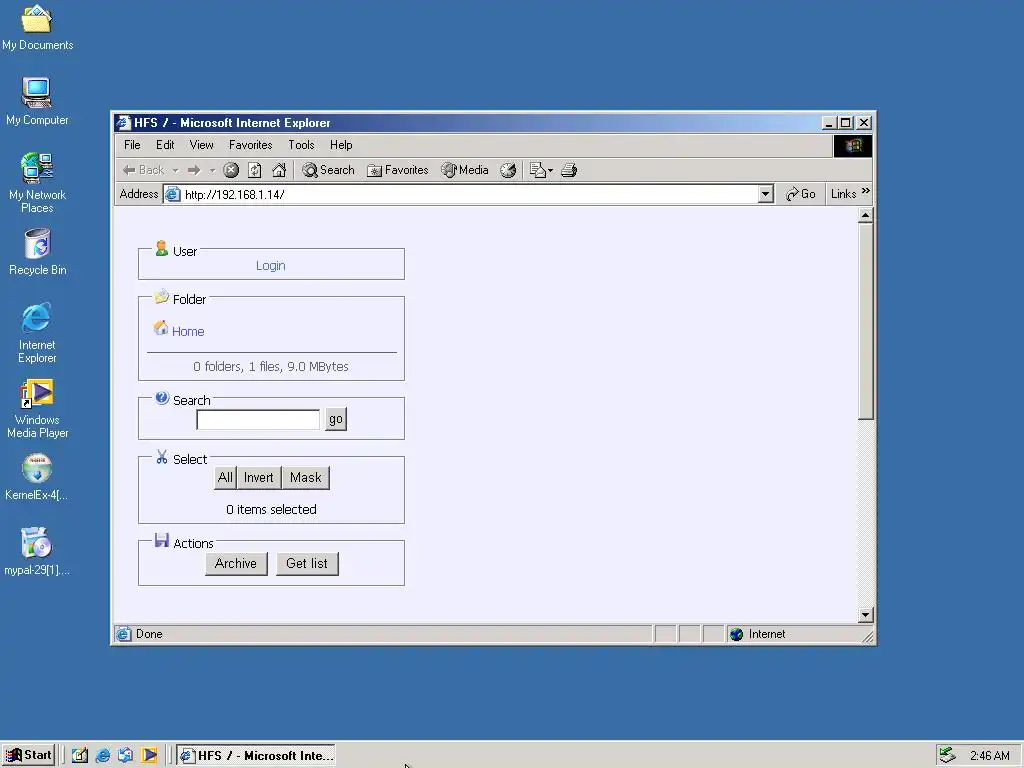Open the View menu
The width and height of the screenshot is (1024, 768).
click(201, 145)
